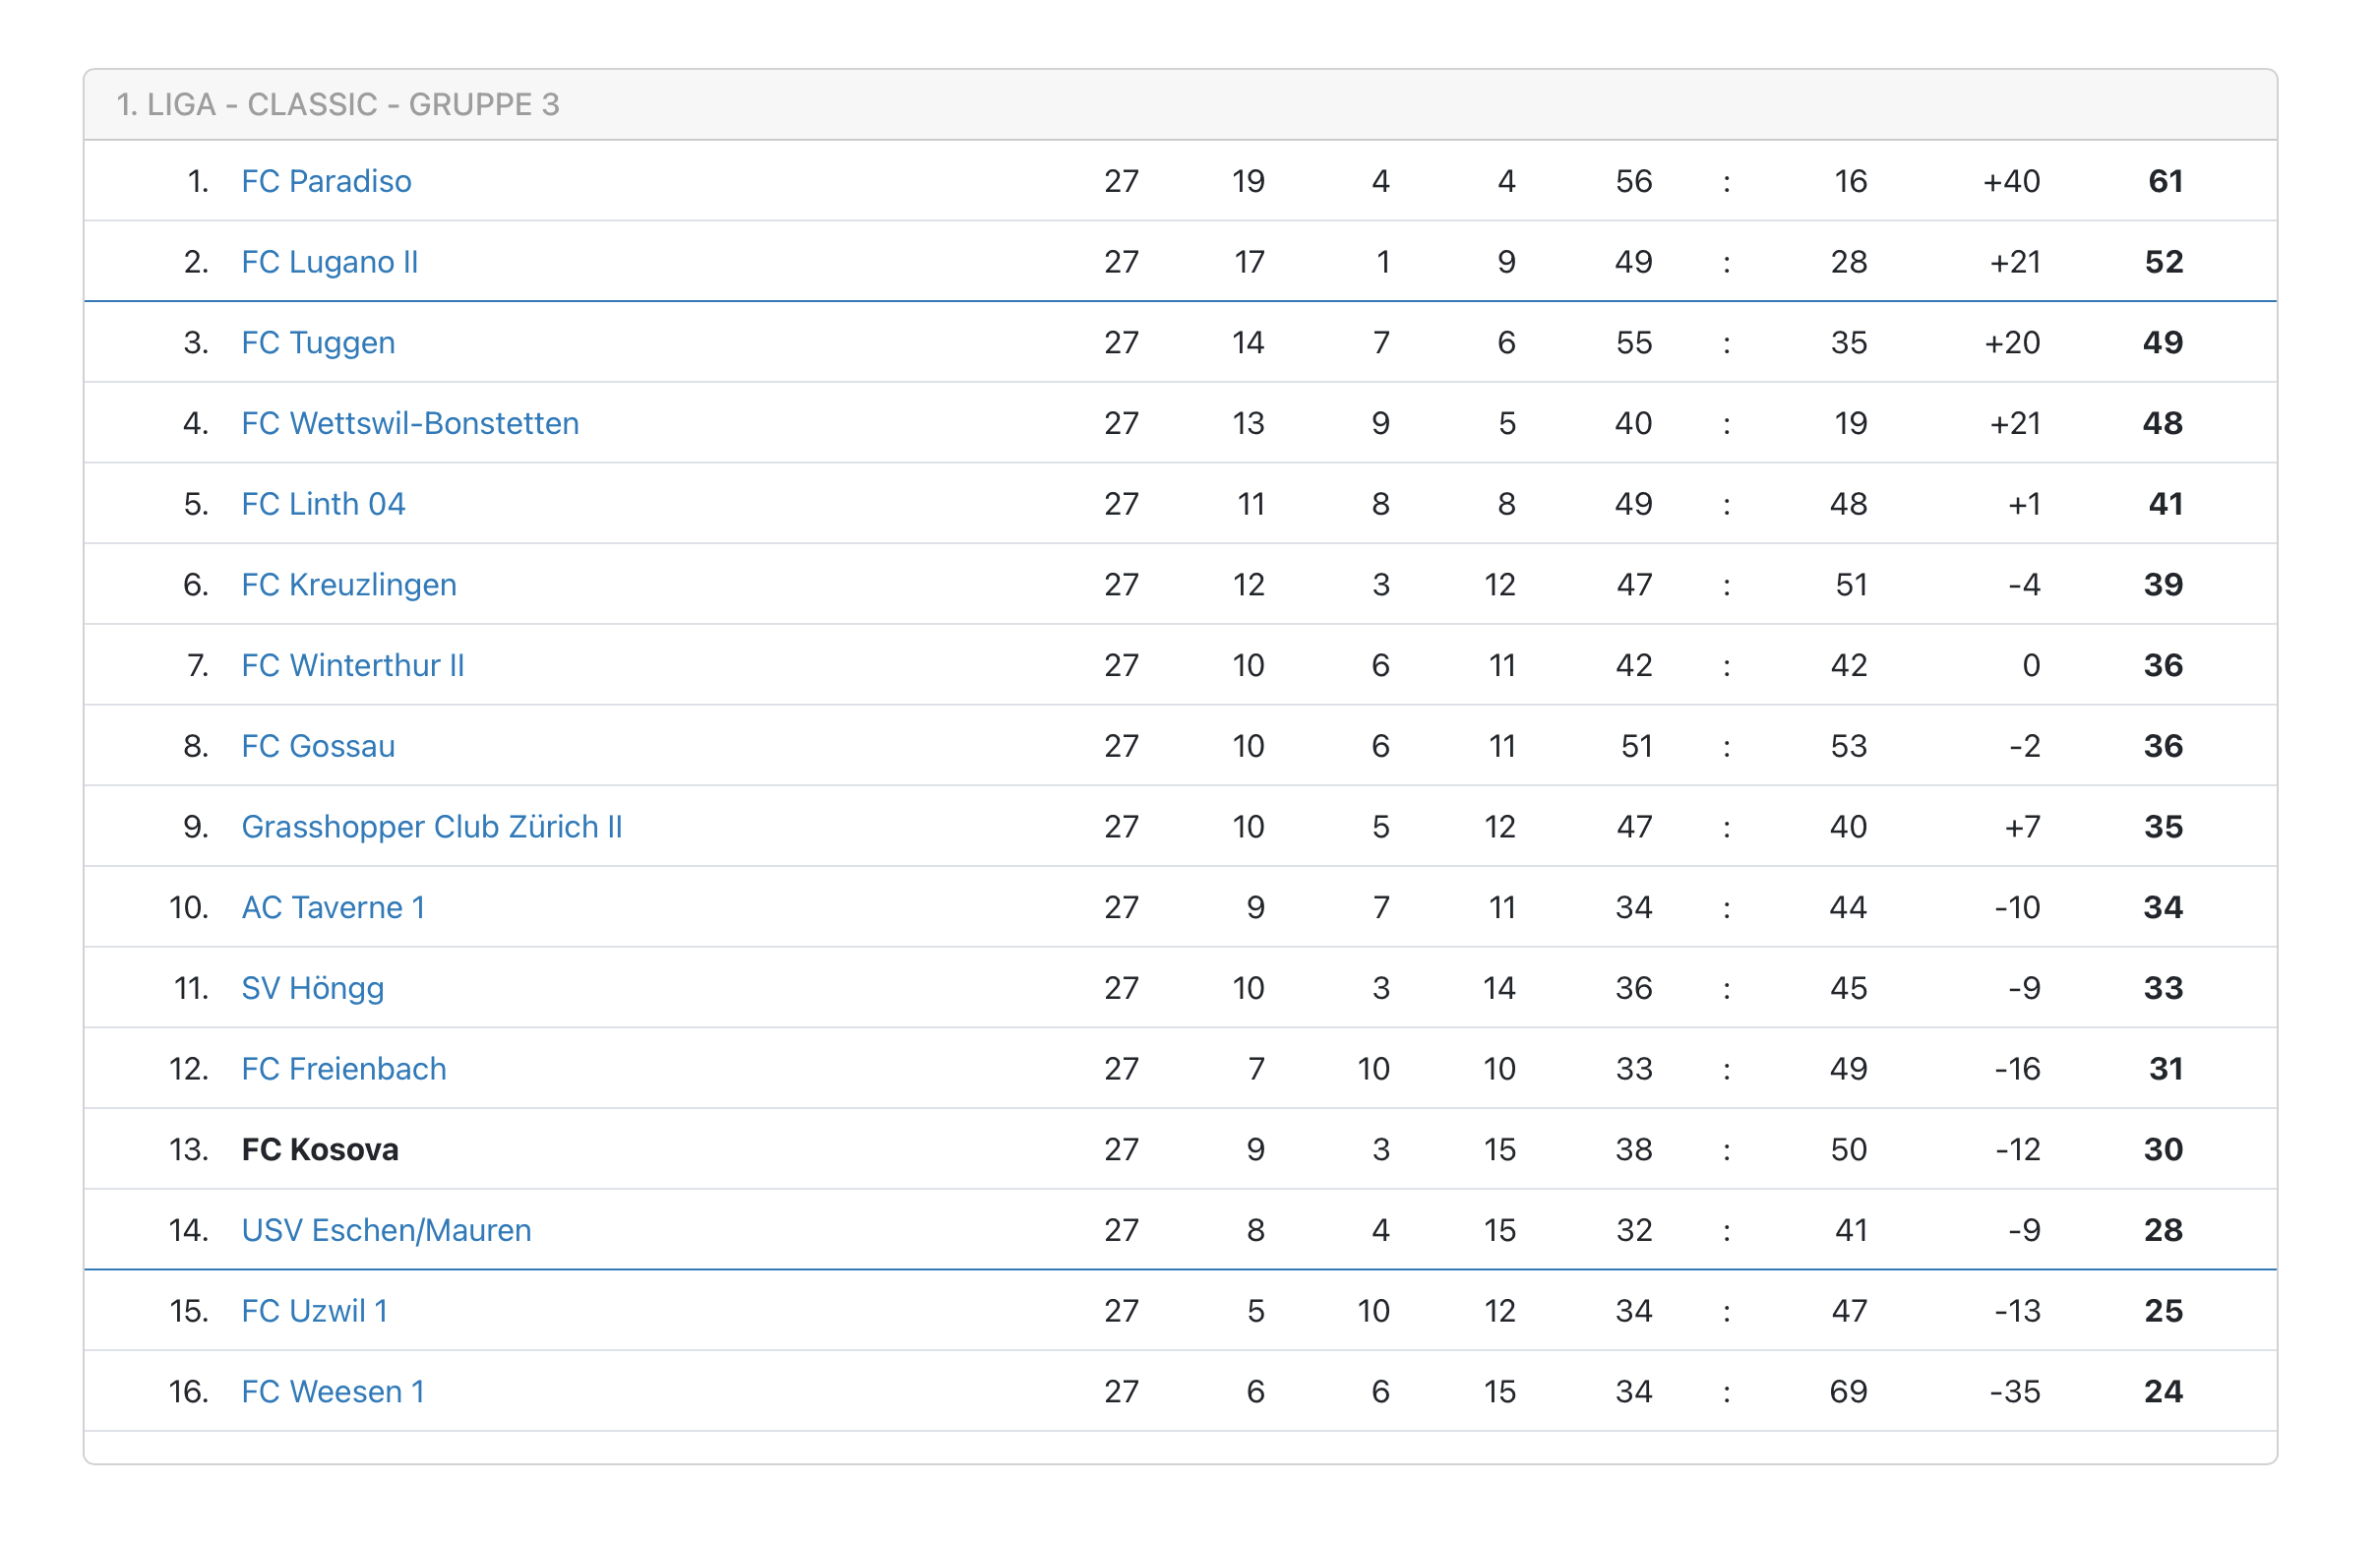This screenshot has width=2380, height=1546.
Task: Click the FC Winterthur II link
Action: (x=352, y=665)
